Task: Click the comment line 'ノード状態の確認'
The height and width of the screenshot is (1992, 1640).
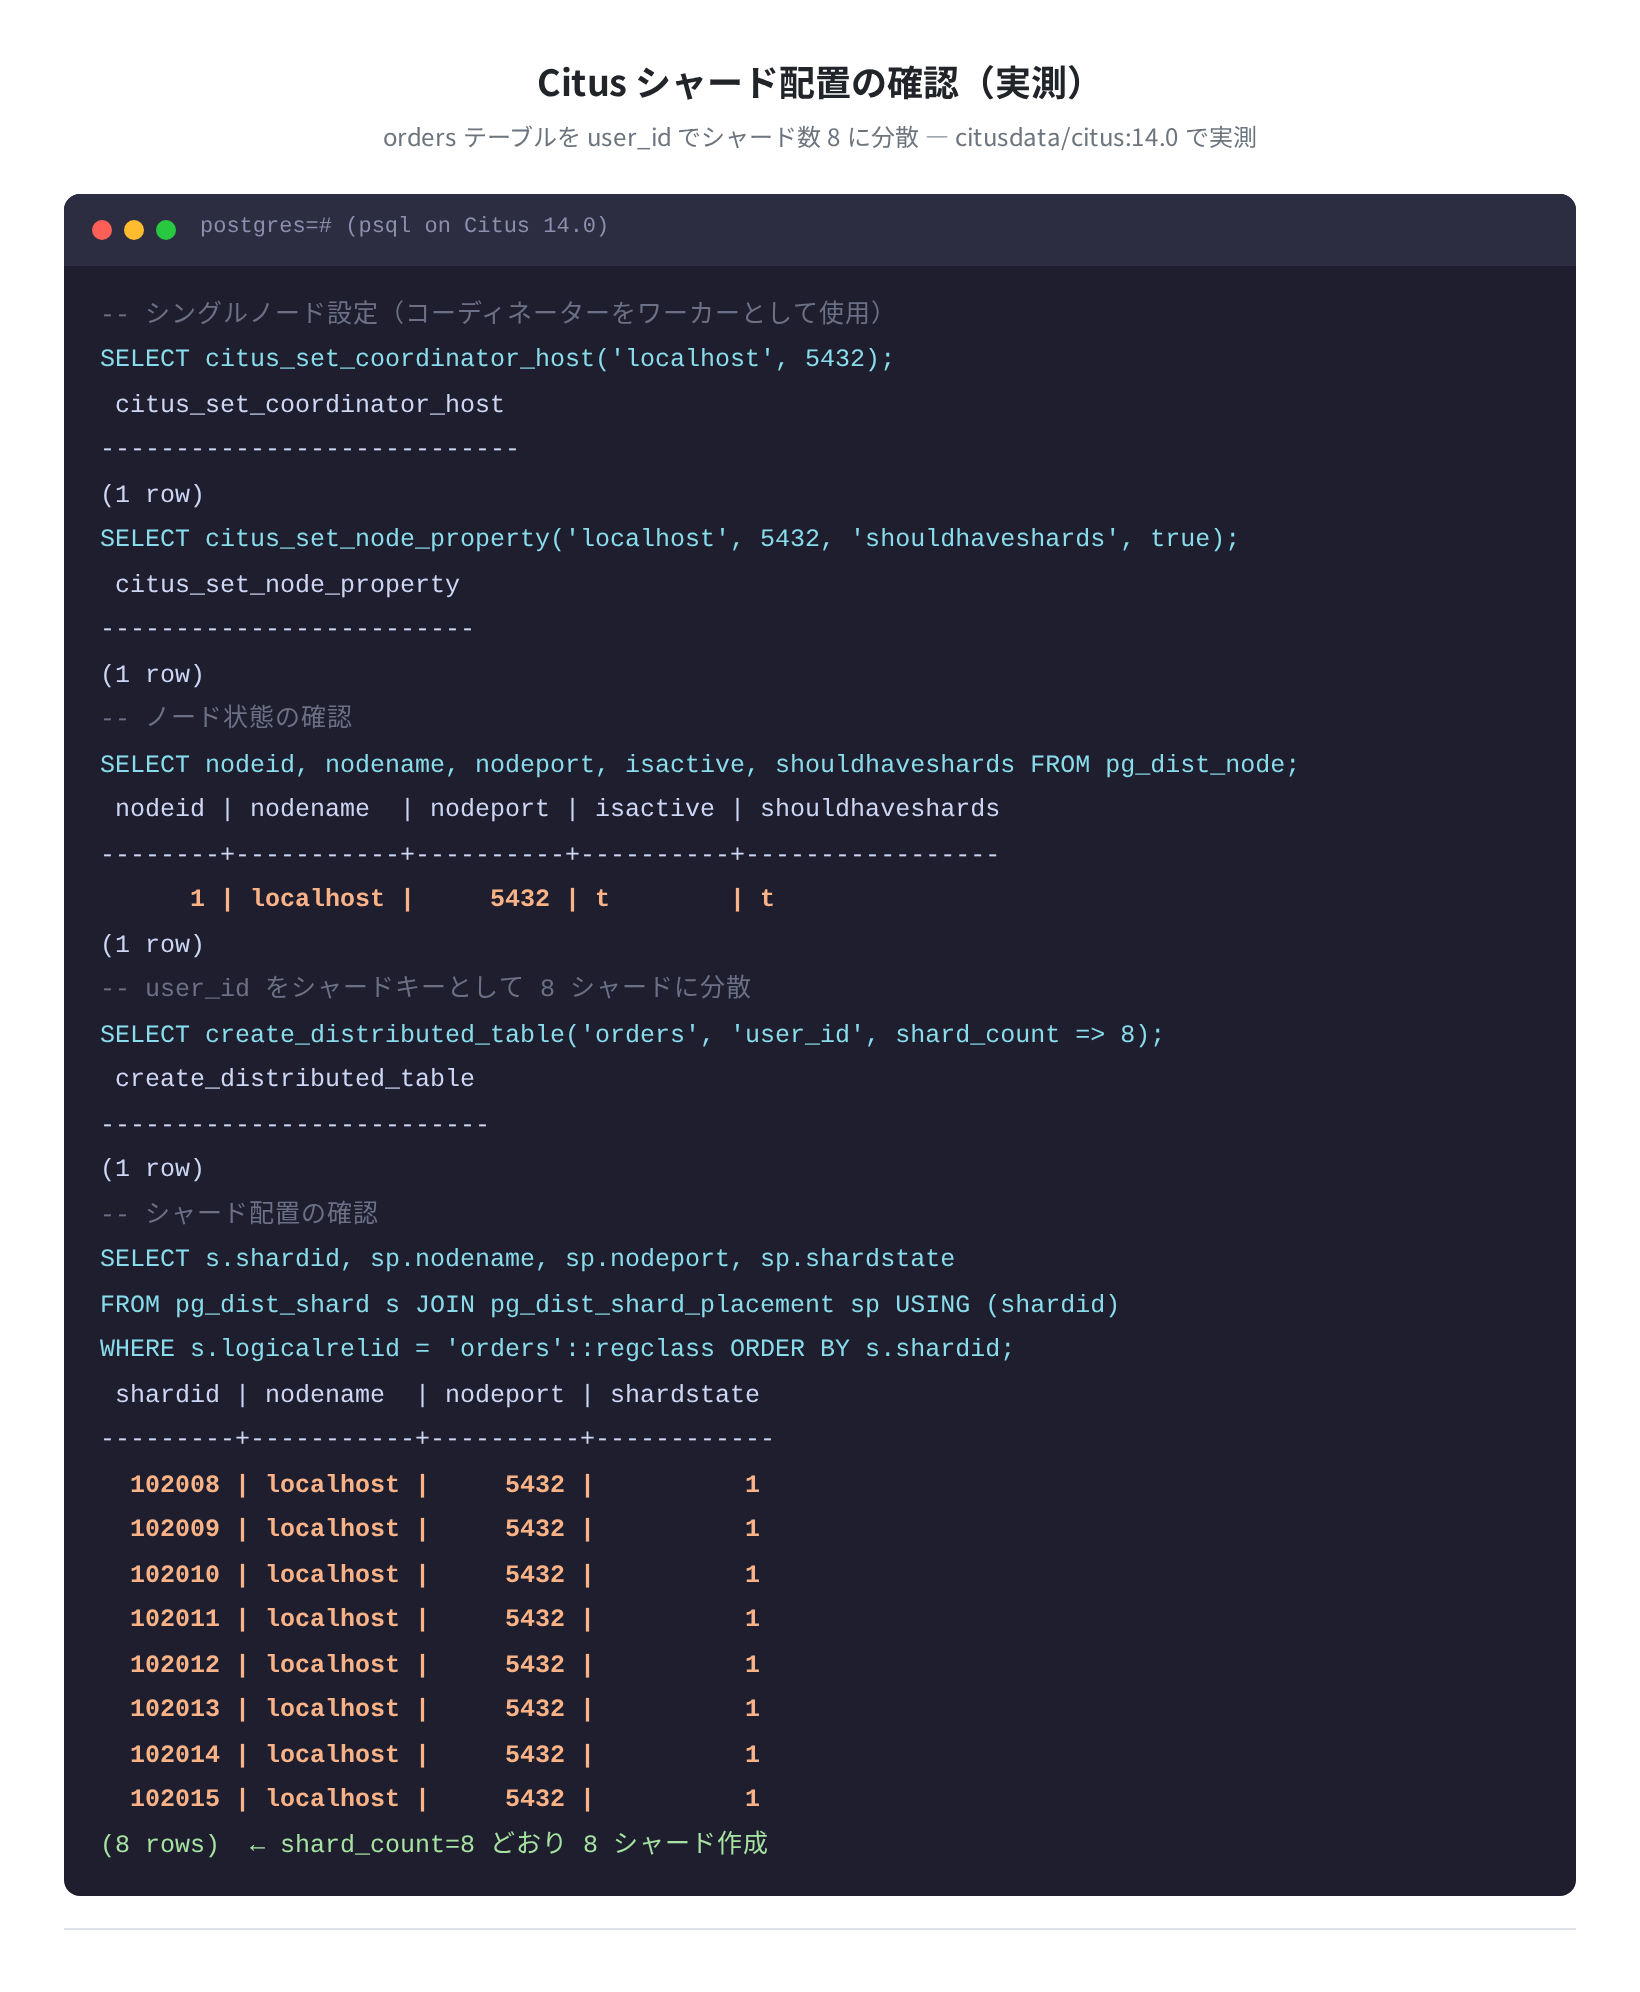Action: tap(226, 718)
